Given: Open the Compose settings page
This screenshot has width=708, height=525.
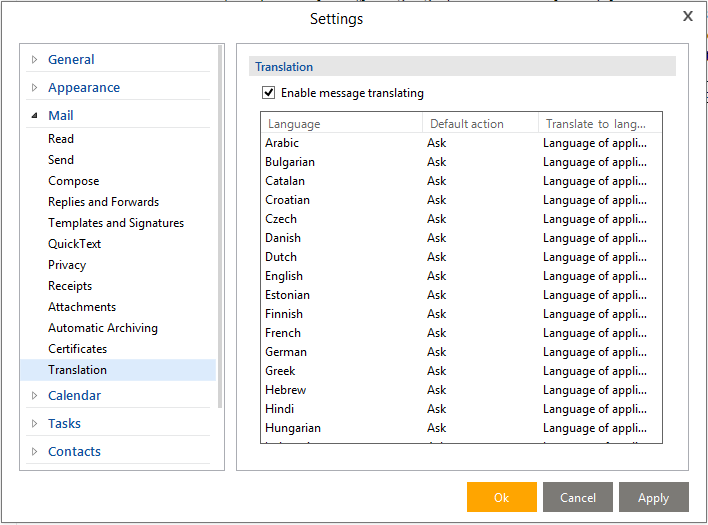Looking at the screenshot, I should click(x=74, y=181).
